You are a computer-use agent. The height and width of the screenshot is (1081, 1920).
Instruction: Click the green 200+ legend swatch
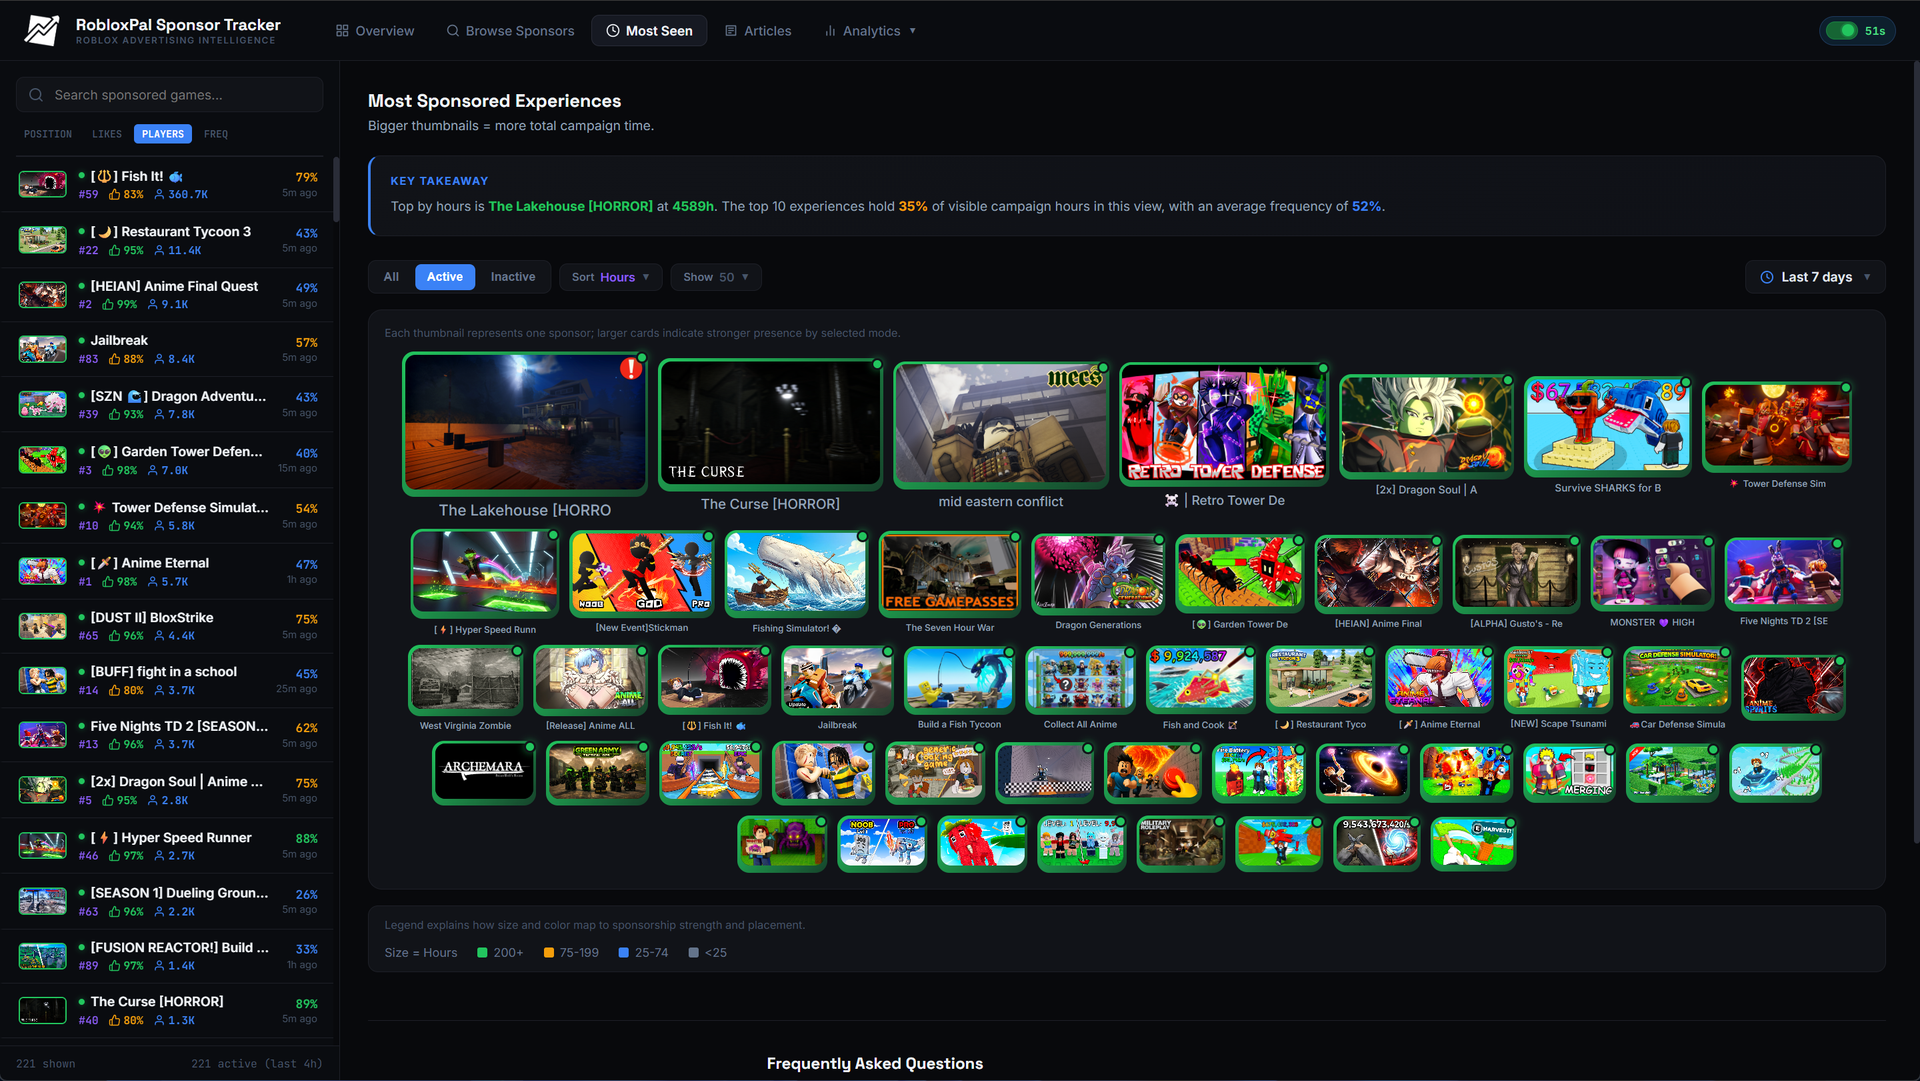tap(482, 953)
